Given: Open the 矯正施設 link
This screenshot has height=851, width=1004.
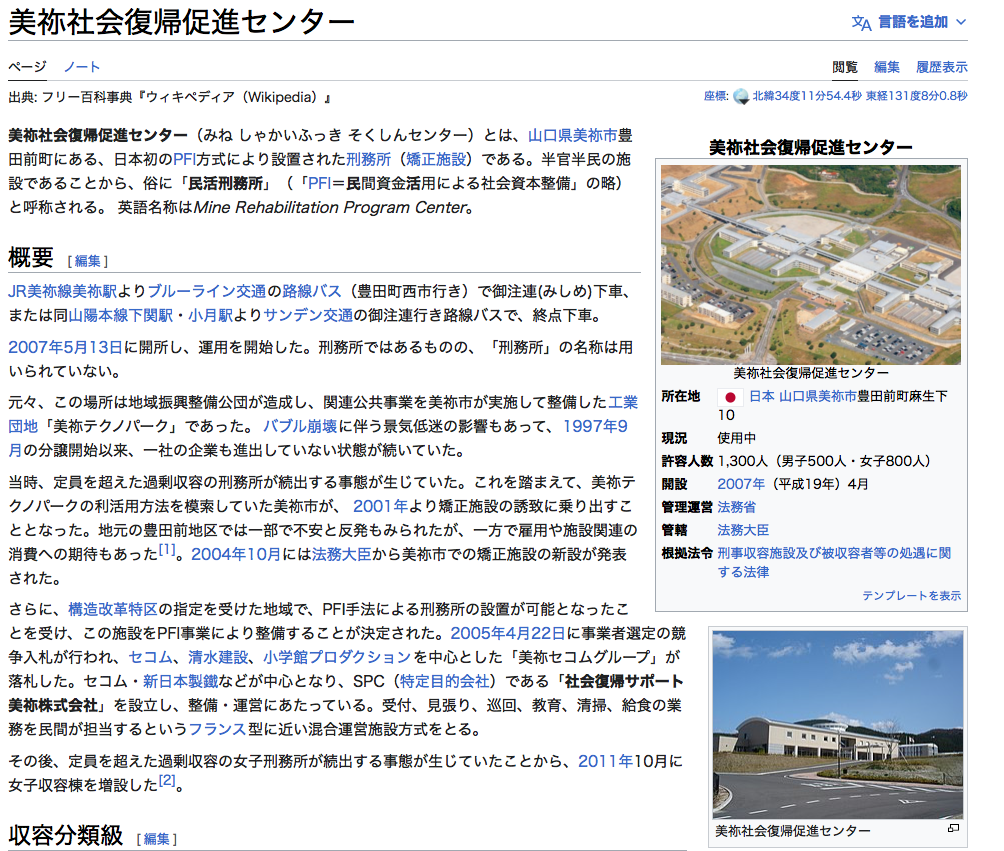Looking at the screenshot, I should coord(439,159).
